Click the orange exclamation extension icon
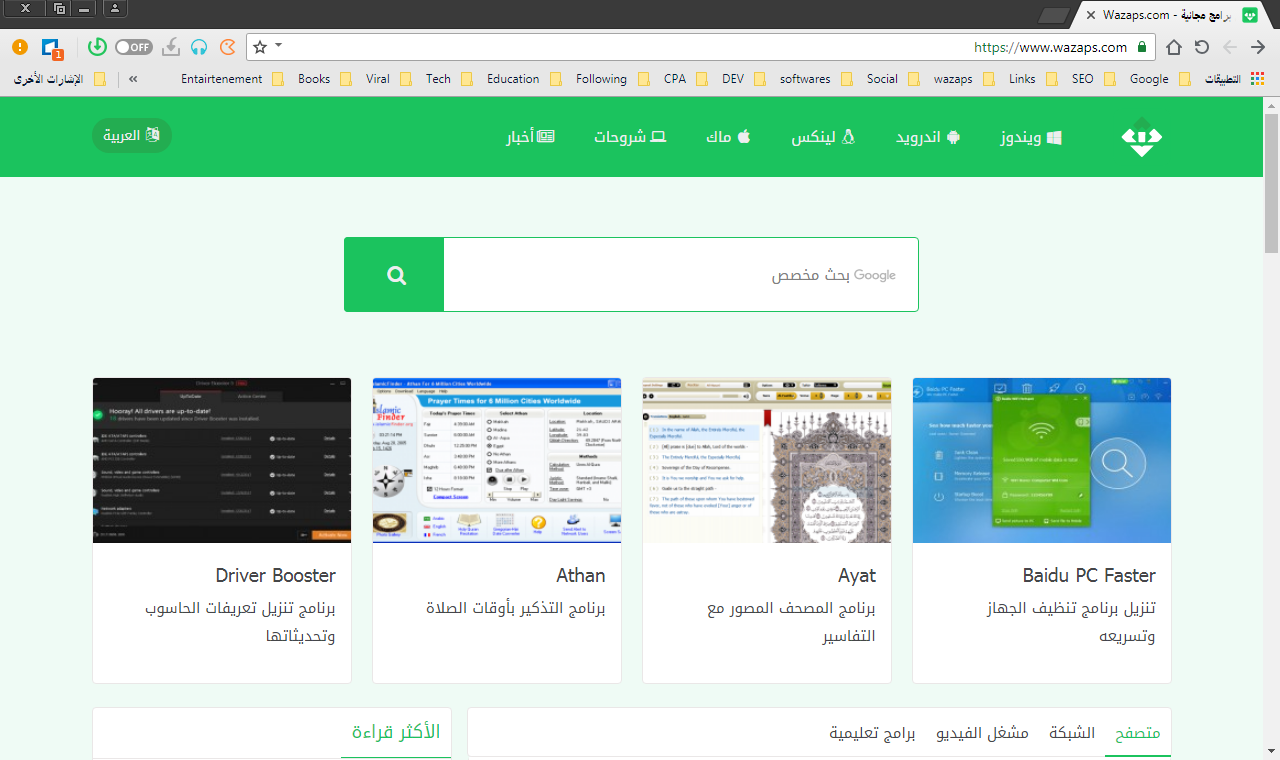The image size is (1280, 760). [x=21, y=47]
